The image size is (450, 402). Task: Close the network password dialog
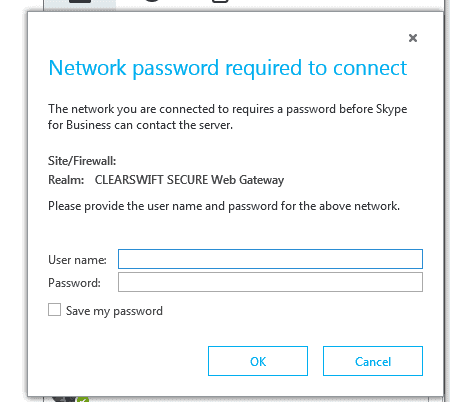click(413, 38)
